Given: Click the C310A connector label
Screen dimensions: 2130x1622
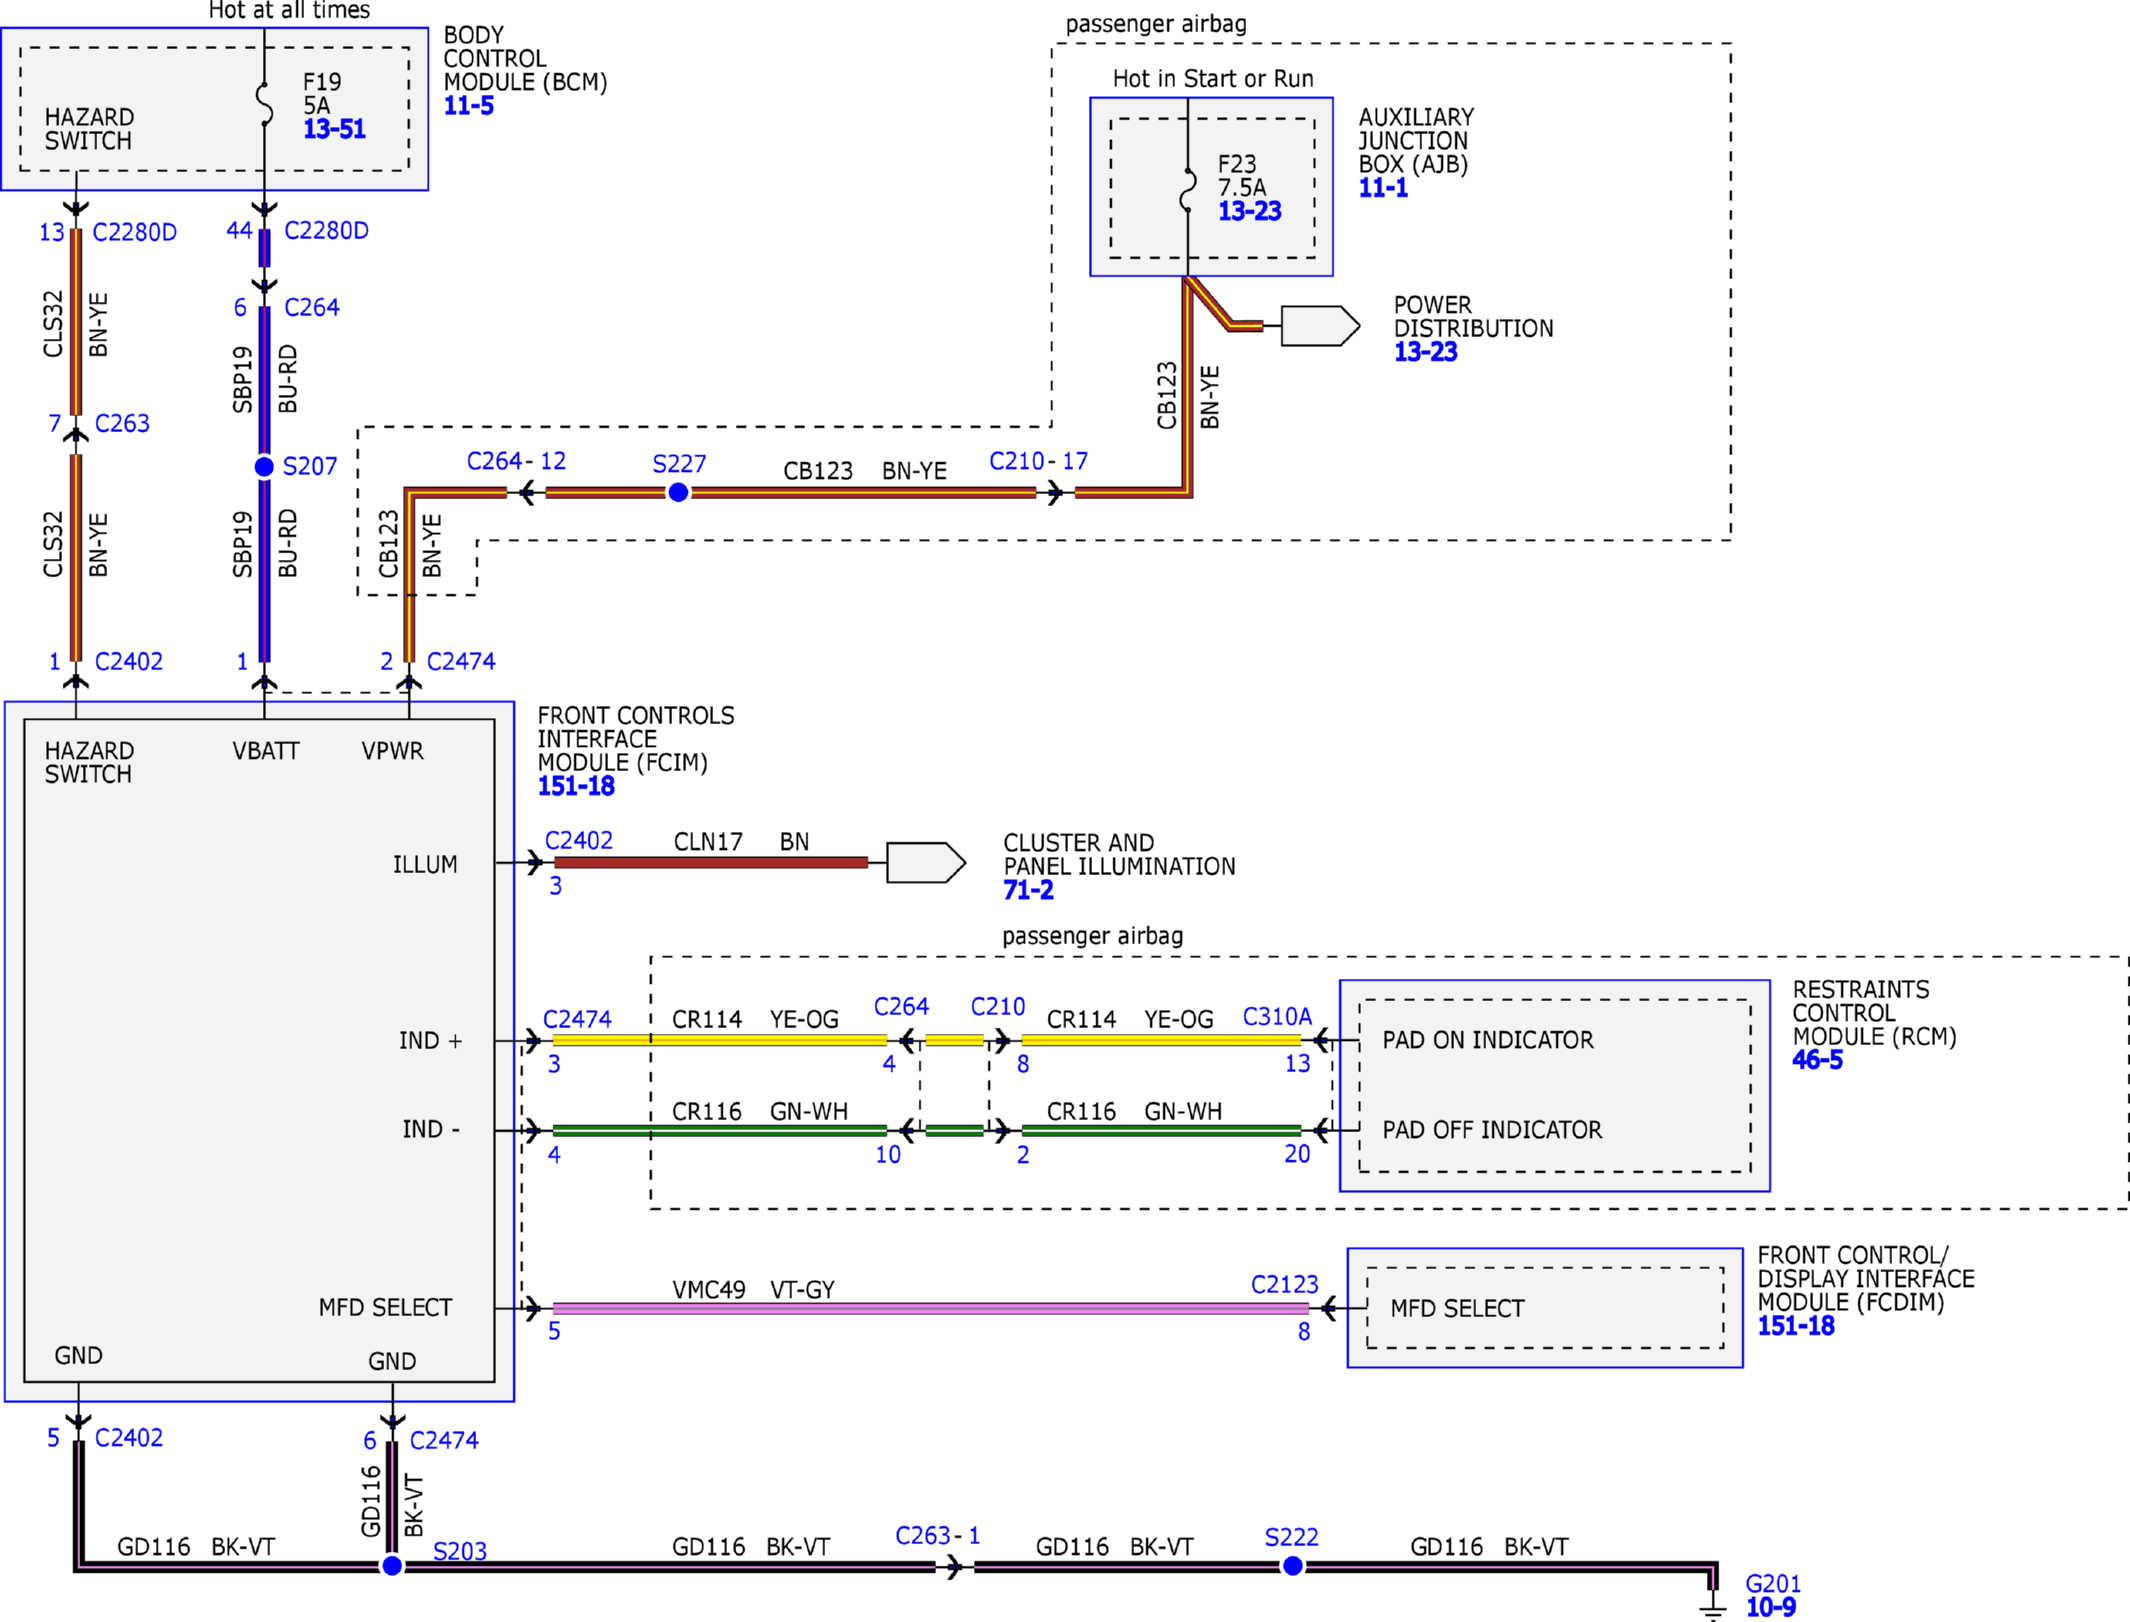Looking at the screenshot, I should [x=1276, y=1017].
